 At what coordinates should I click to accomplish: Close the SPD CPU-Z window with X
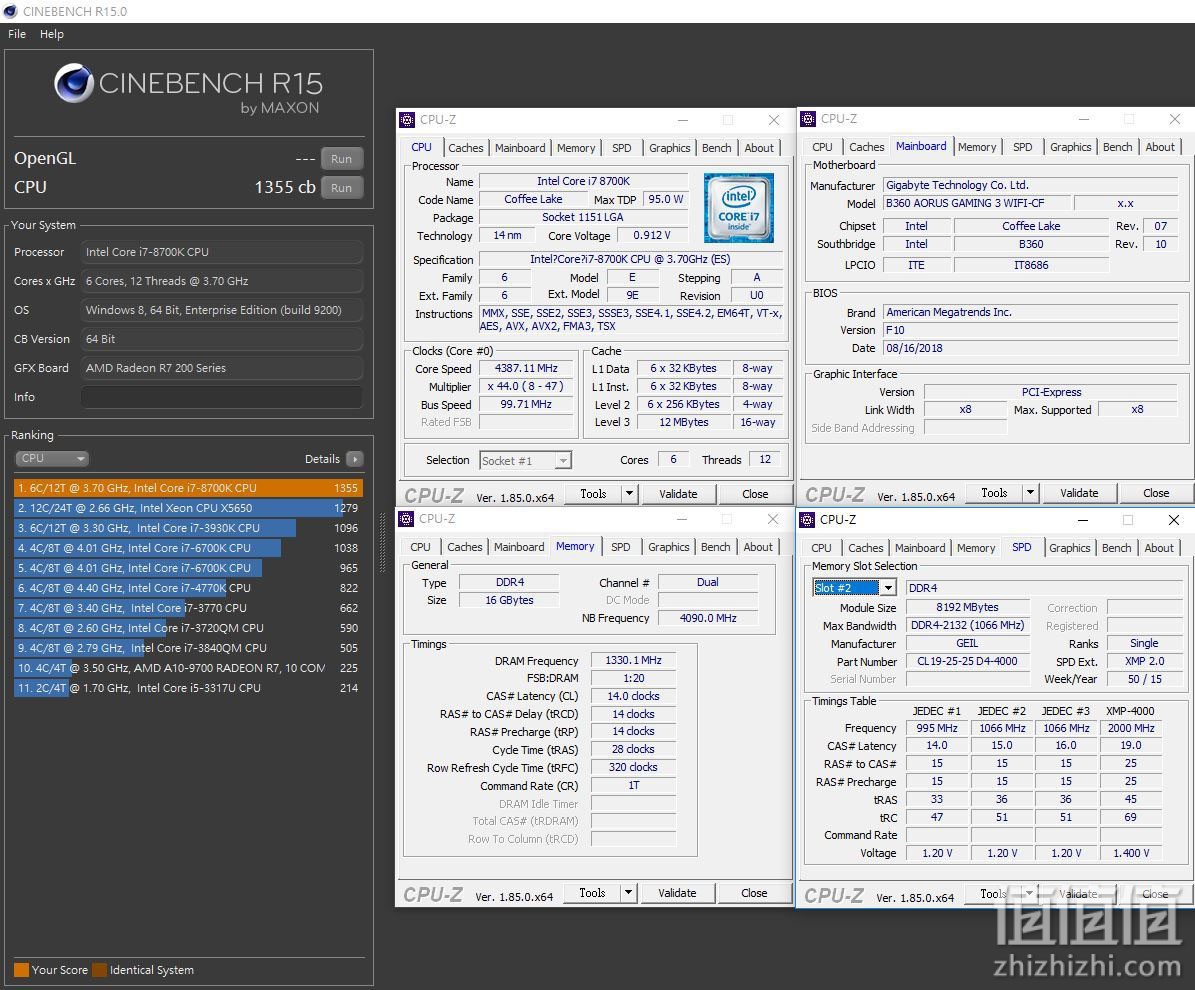coord(1174,520)
